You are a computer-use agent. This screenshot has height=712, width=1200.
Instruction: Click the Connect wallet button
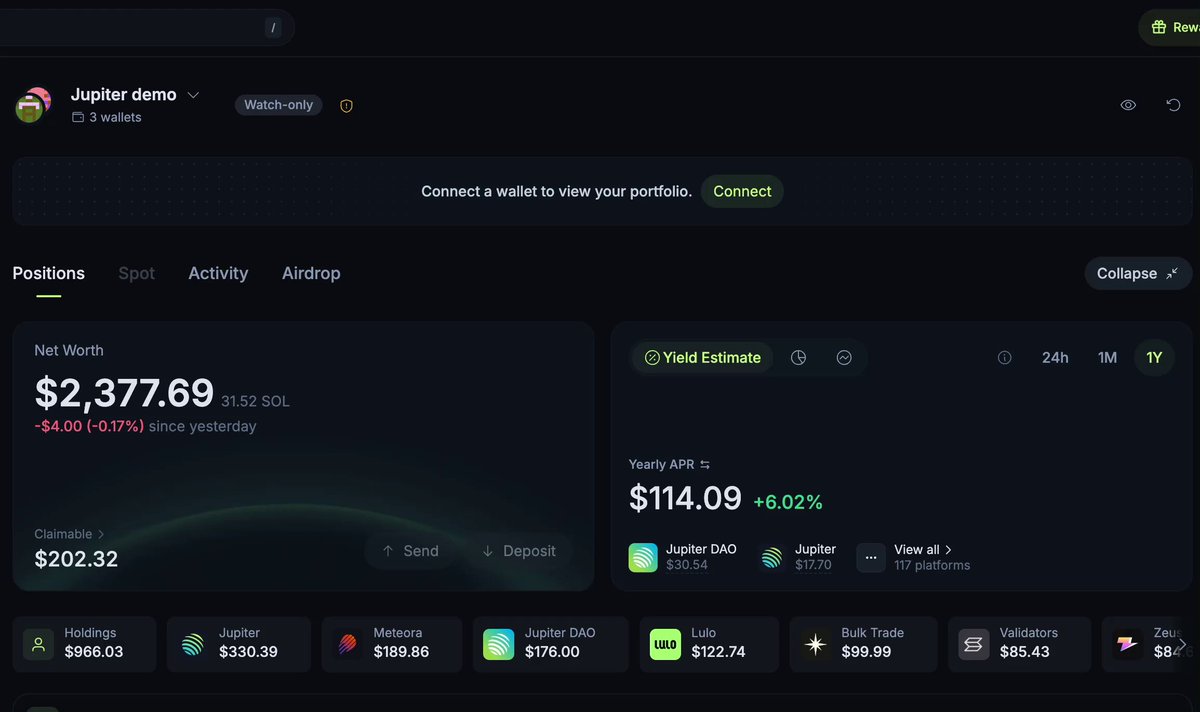[x=742, y=191]
